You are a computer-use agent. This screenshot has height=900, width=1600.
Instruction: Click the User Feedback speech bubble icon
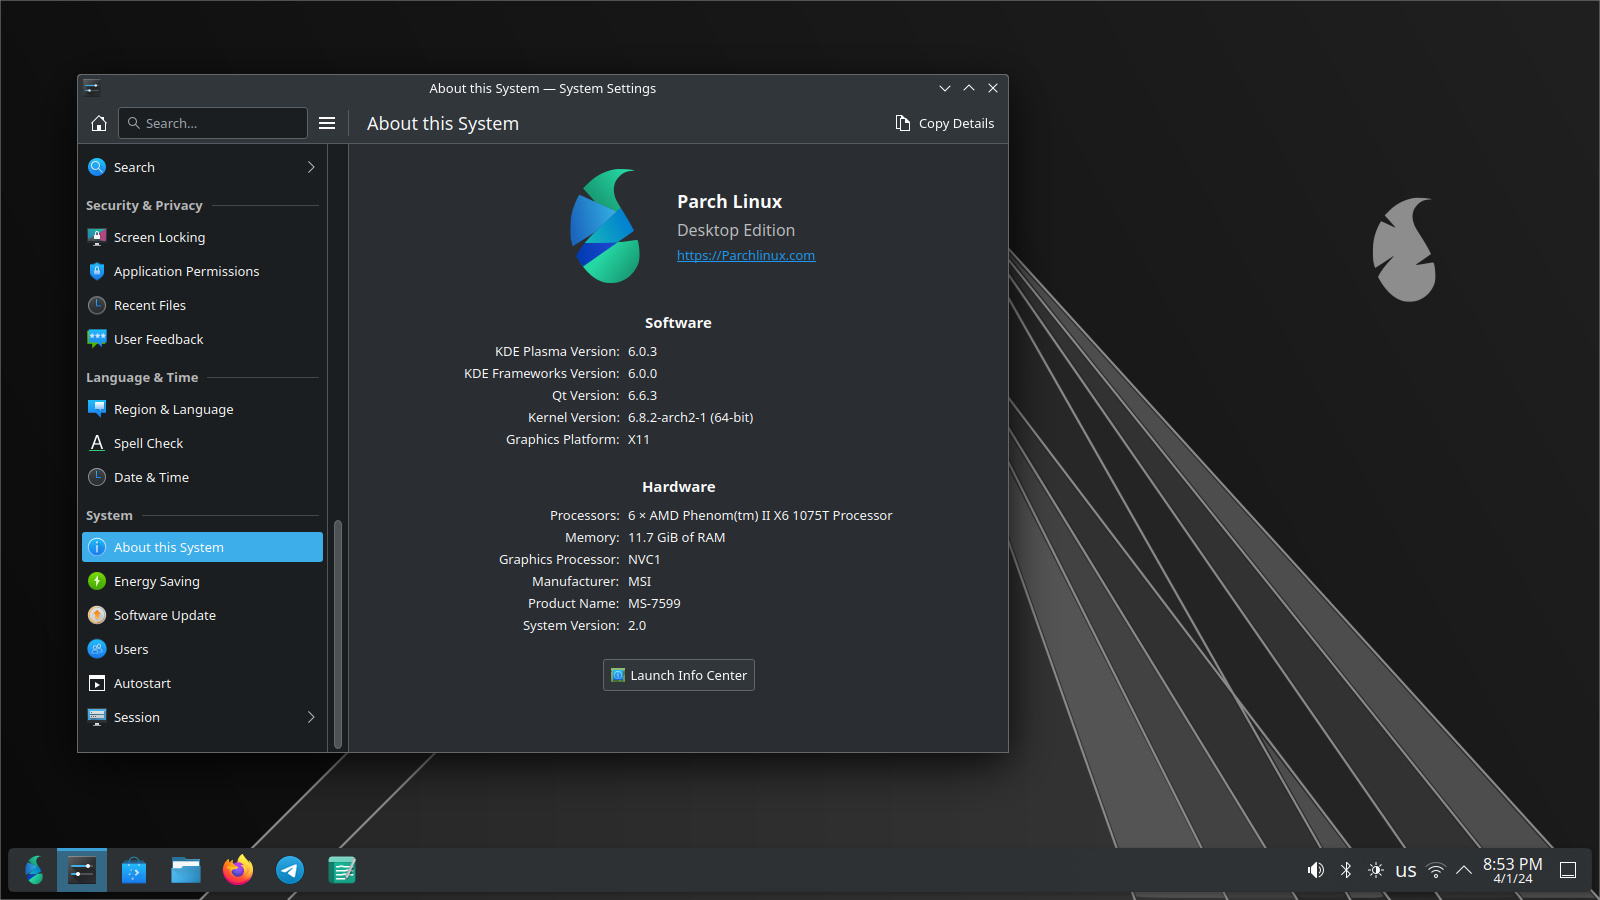[x=97, y=339]
